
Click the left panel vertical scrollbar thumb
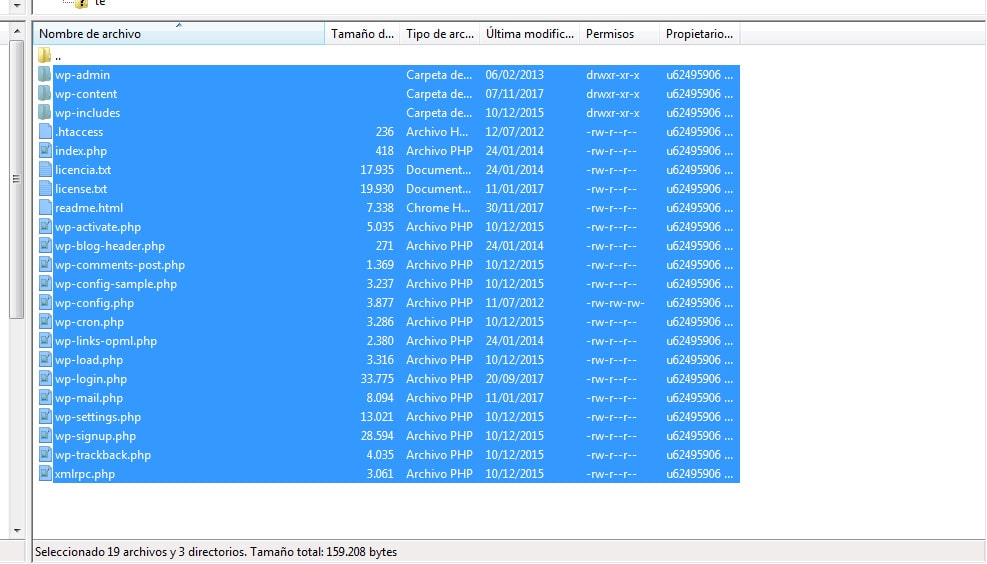point(15,180)
